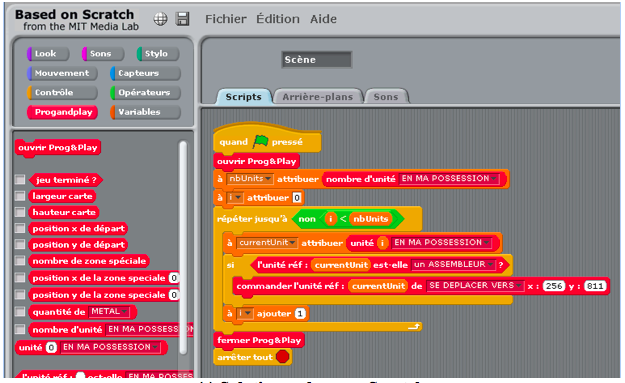
Task: Click the fermer Prog&Play block in the script
Action: (x=259, y=340)
